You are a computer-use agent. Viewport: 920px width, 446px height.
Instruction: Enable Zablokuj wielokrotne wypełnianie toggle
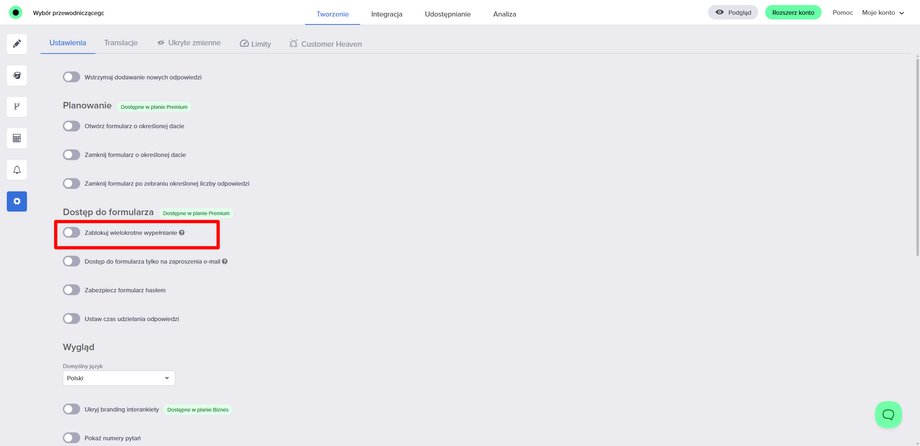click(x=71, y=232)
